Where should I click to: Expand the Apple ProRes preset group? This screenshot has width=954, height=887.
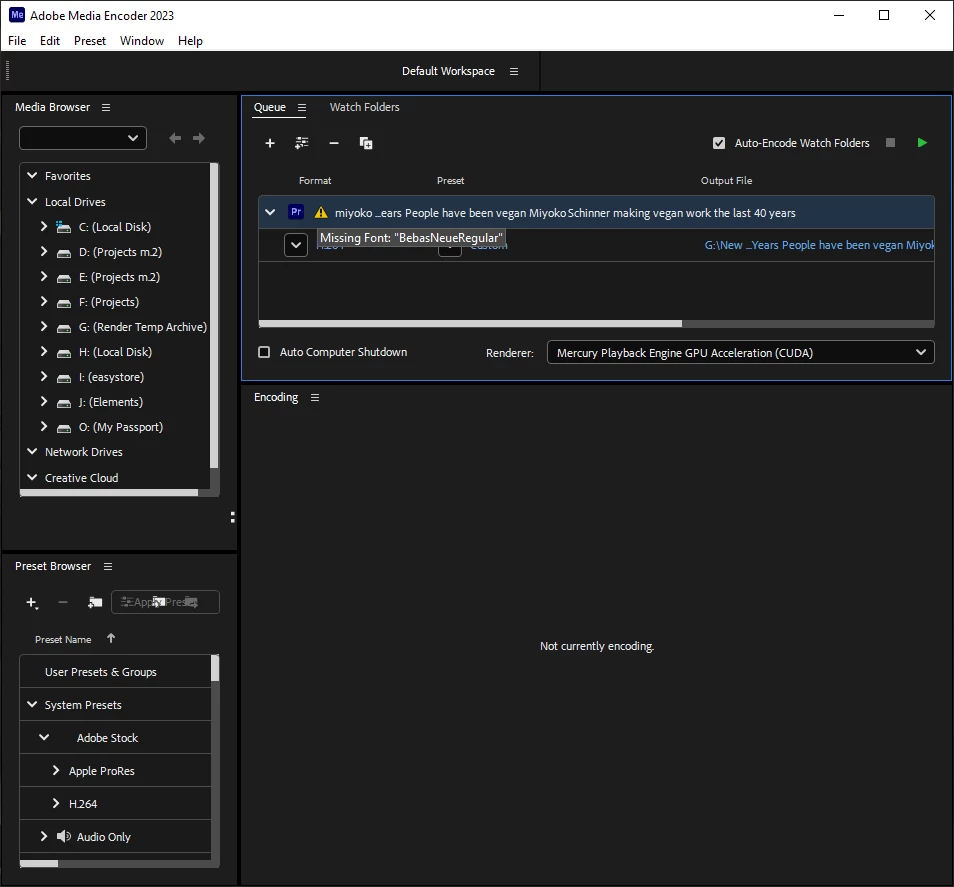pos(56,770)
